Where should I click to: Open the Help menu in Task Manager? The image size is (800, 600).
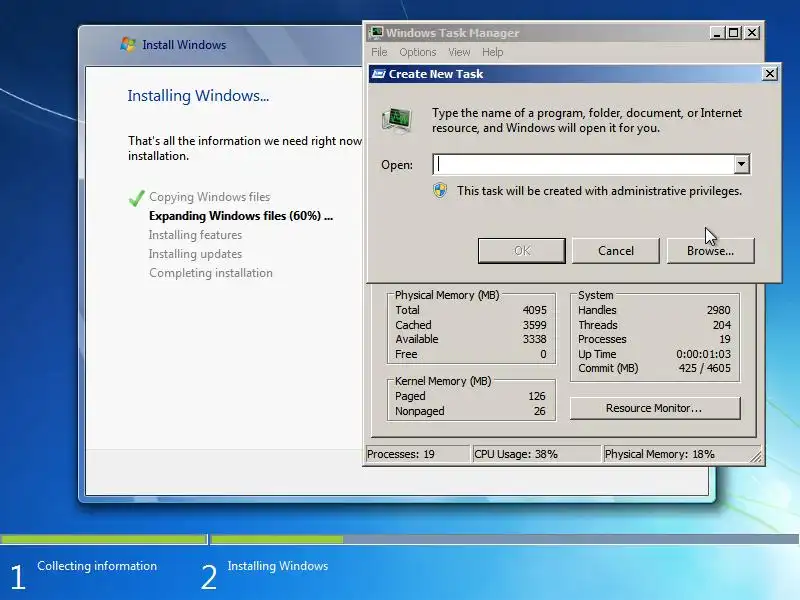(492, 52)
